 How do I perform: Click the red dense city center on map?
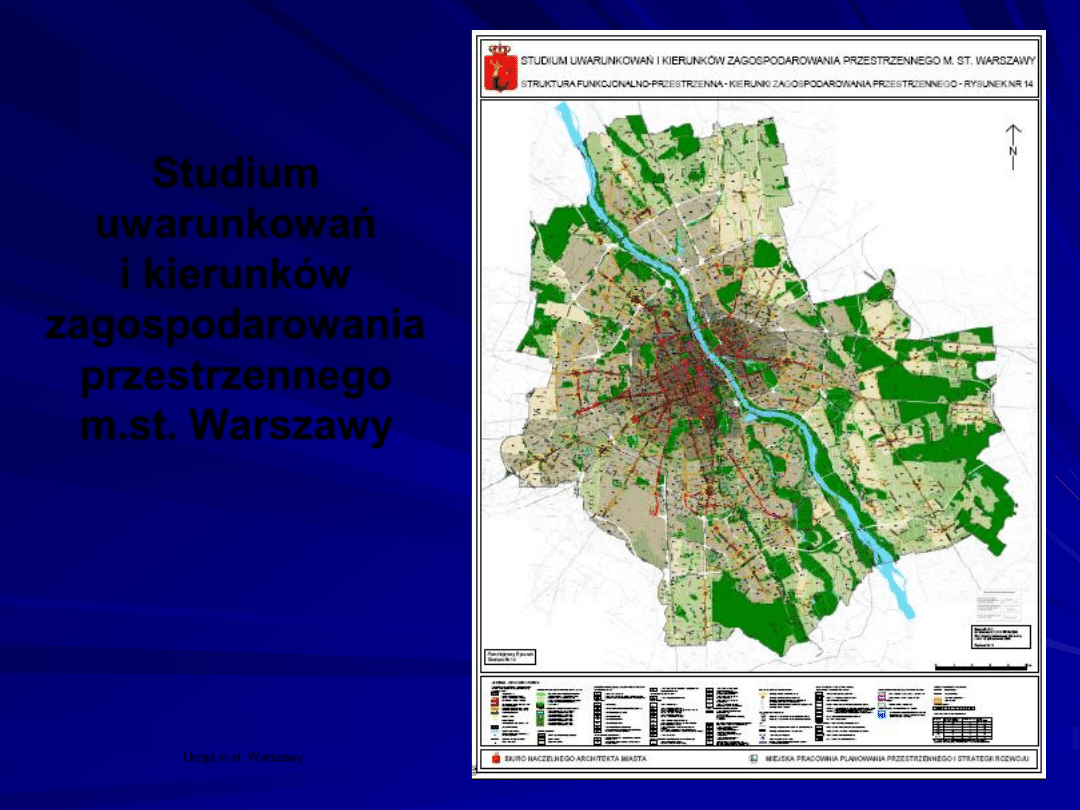(x=690, y=380)
